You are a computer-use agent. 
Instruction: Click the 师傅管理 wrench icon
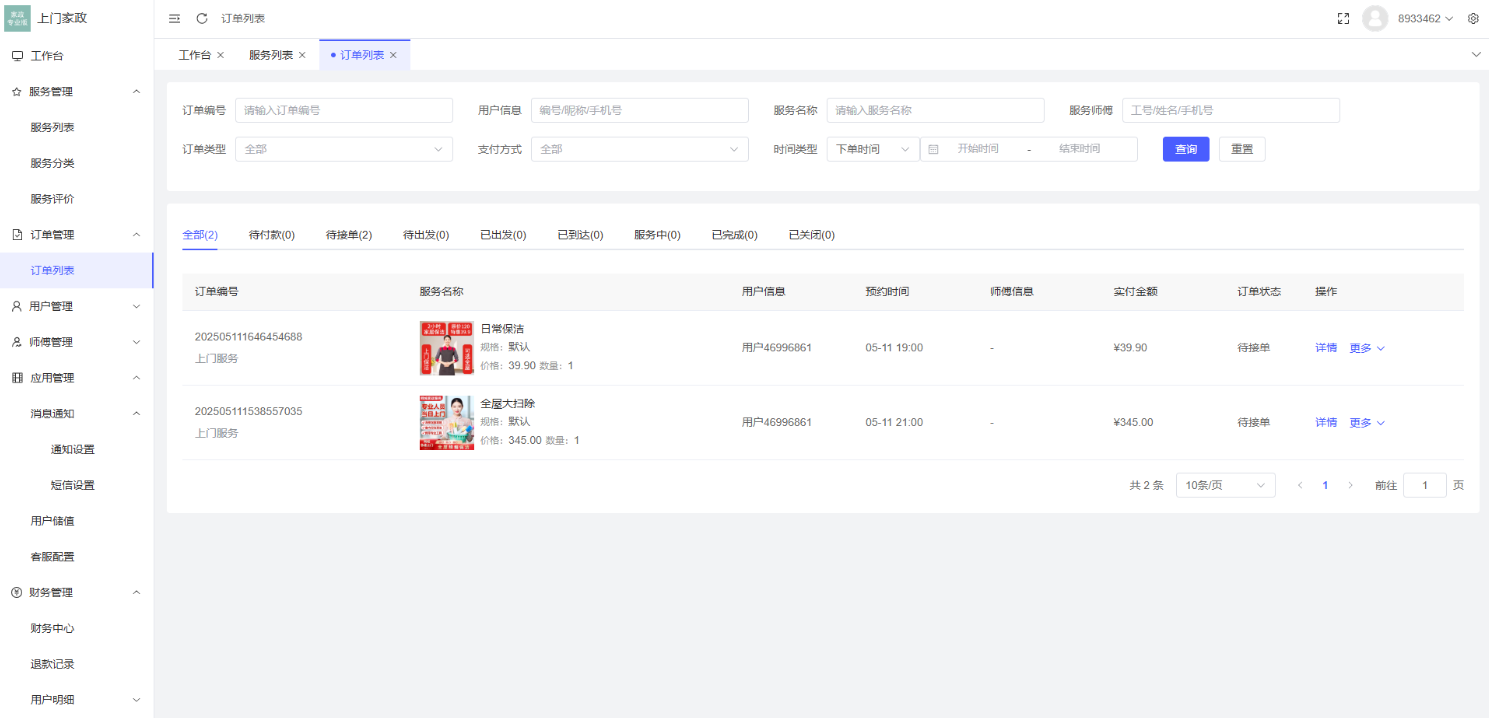(x=16, y=341)
